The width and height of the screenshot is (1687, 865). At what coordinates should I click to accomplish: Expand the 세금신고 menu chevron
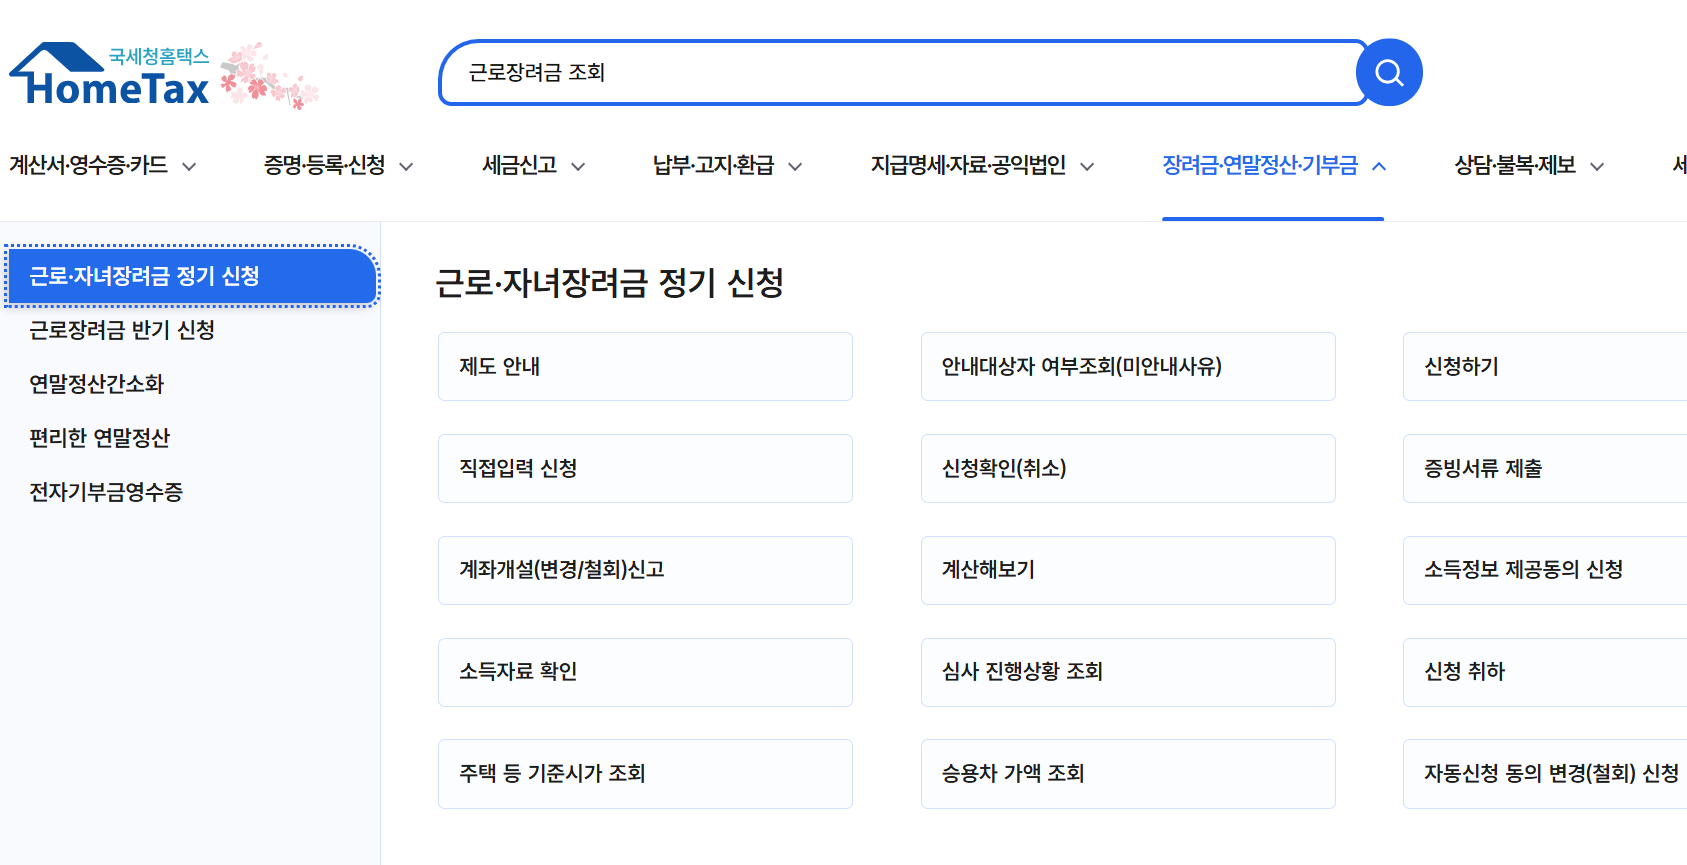click(x=578, y=166)
